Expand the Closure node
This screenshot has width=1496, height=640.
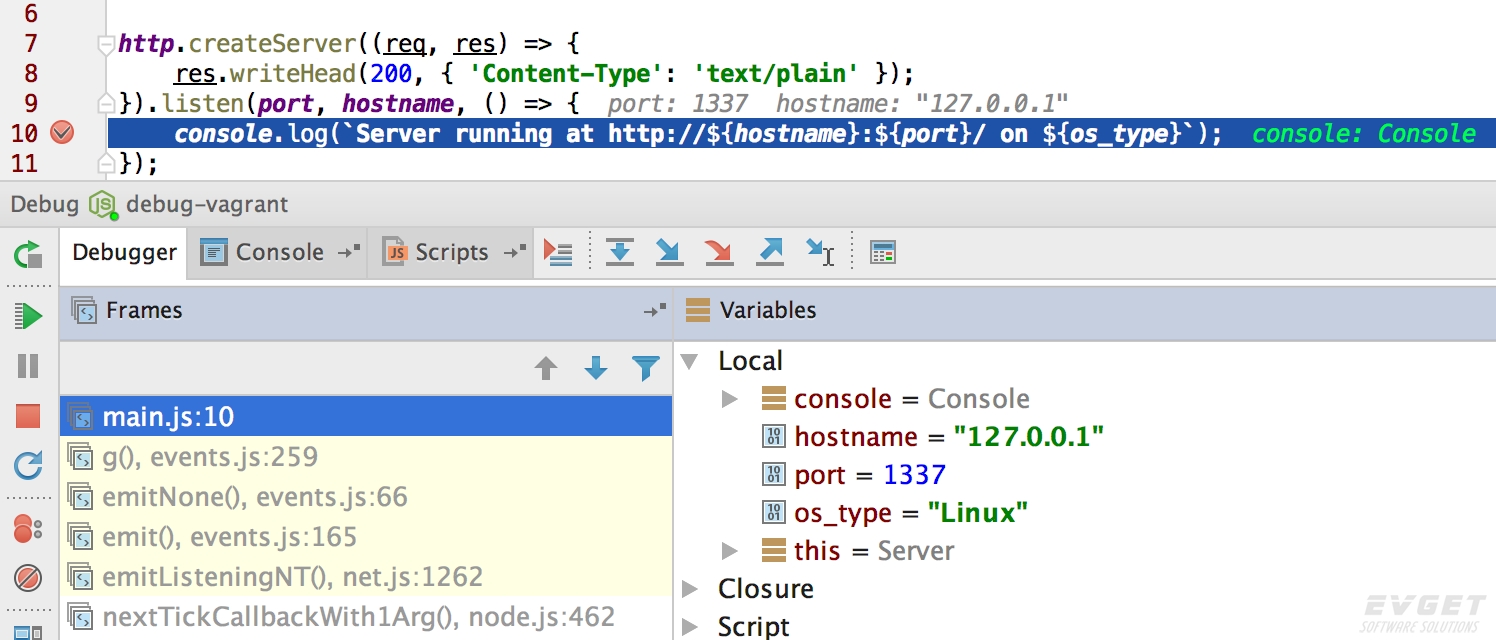[690, 589]
